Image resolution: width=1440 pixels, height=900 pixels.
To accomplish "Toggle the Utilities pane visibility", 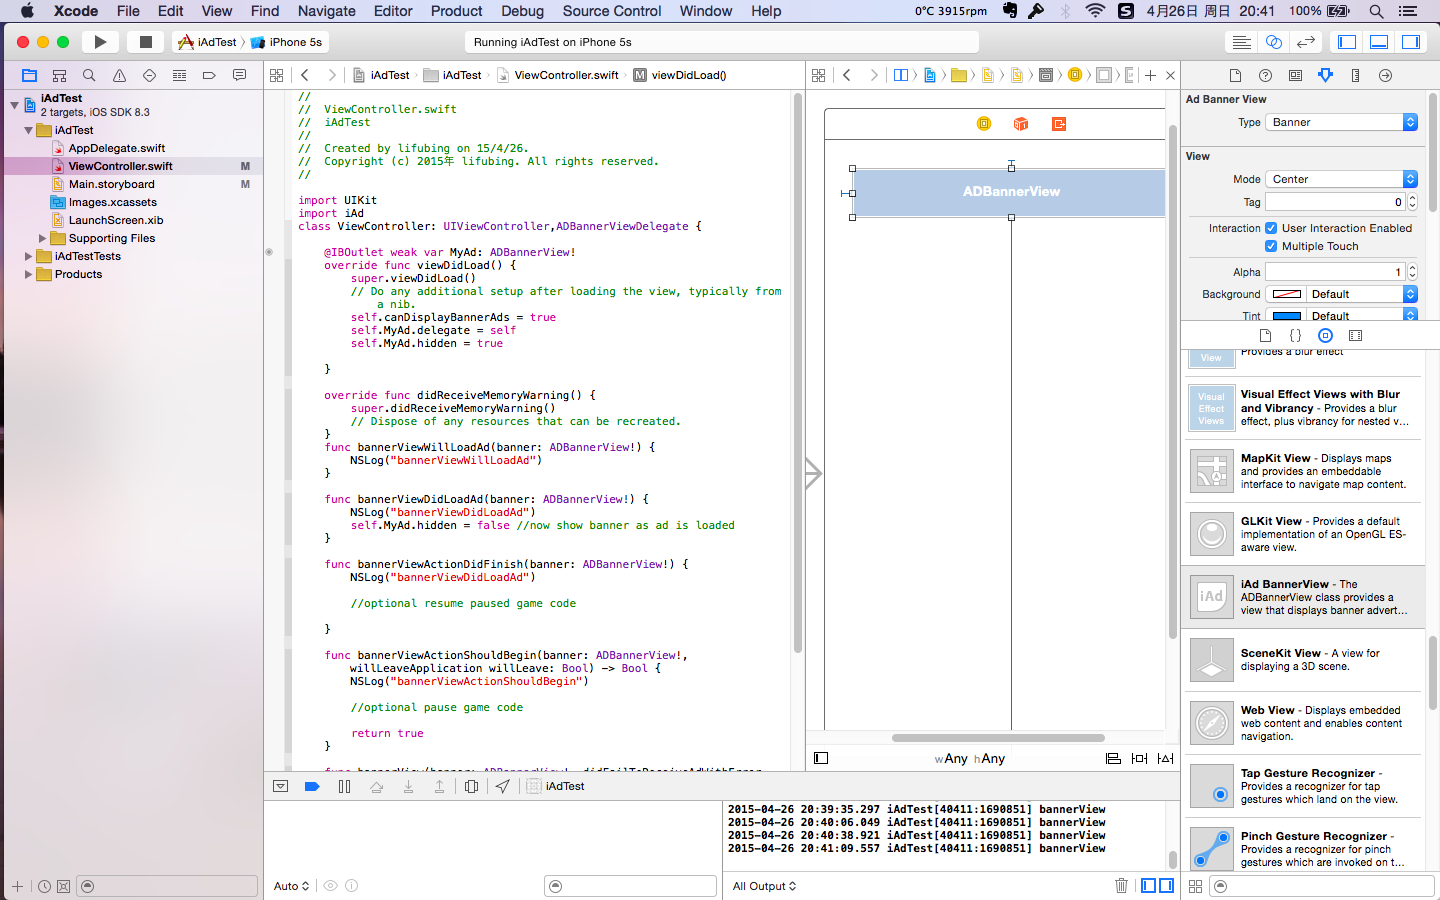I will (x=1411, y=42).
